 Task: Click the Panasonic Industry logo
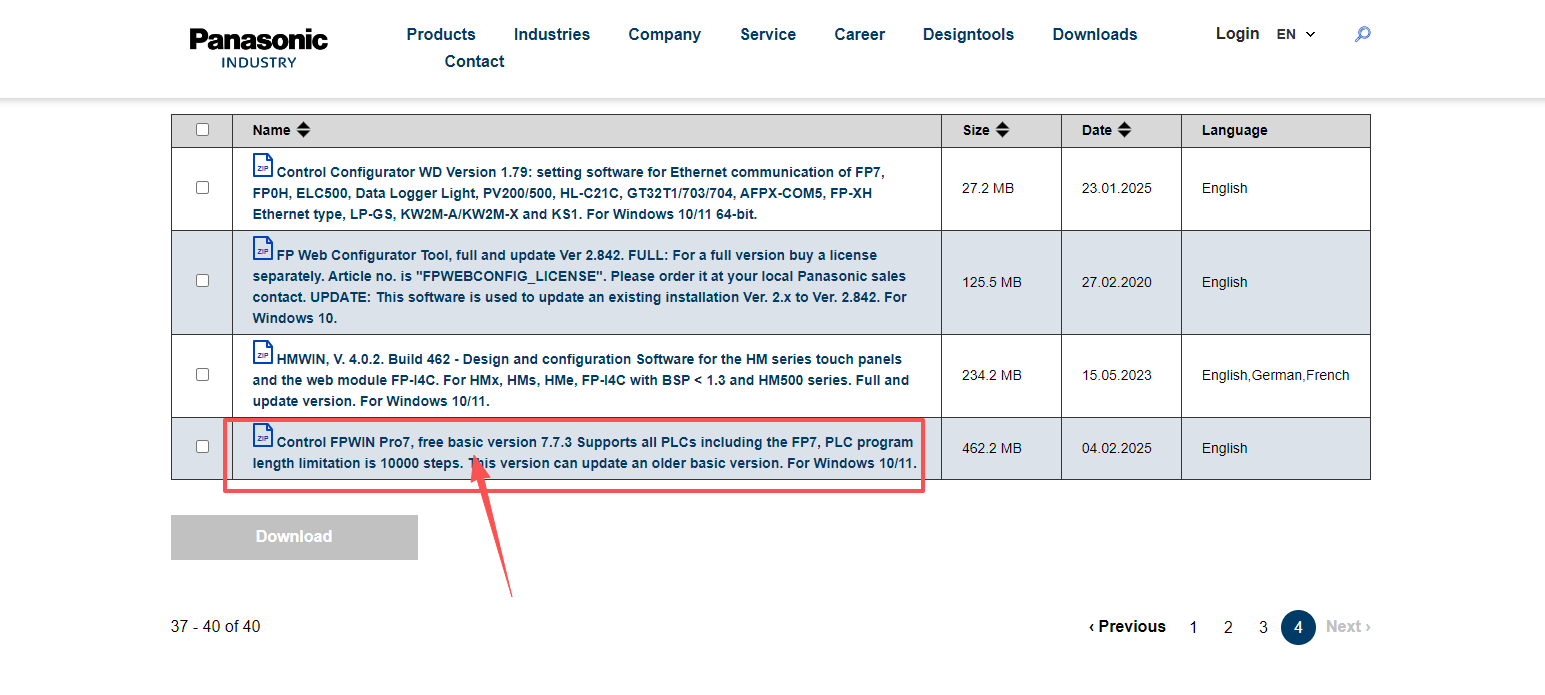(259, 47)
